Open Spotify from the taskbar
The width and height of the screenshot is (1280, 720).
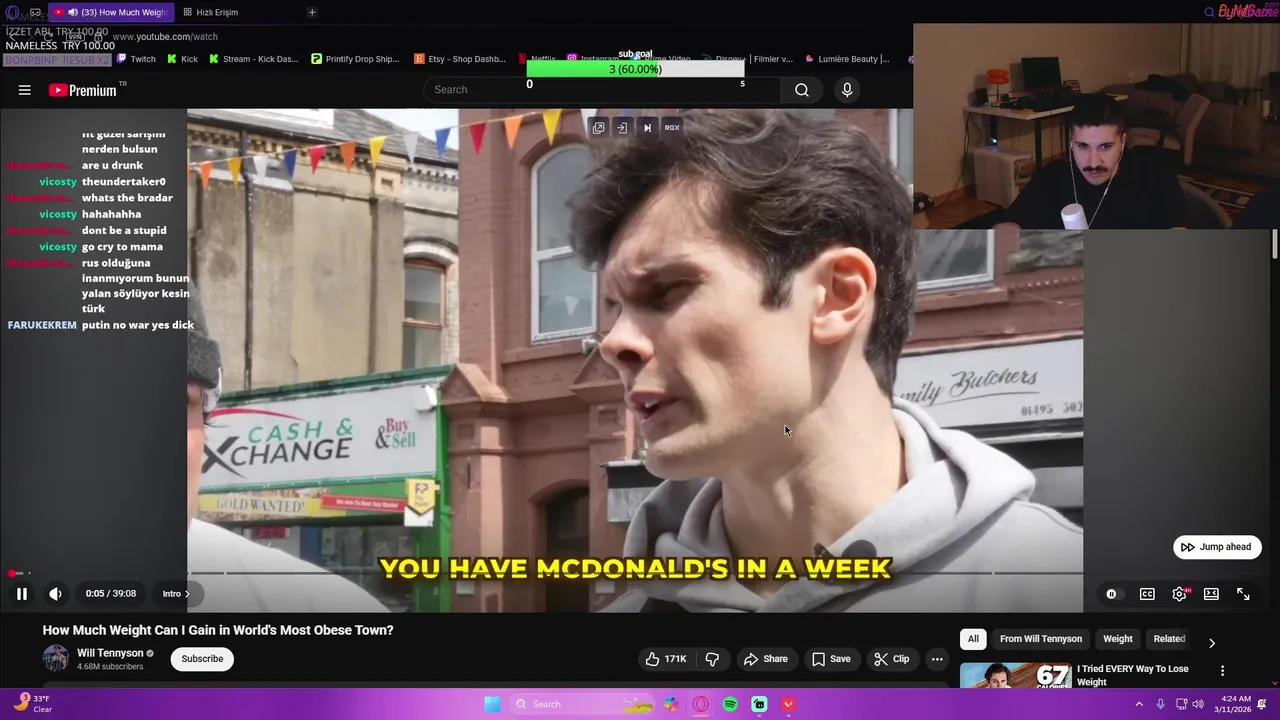(730, 704)
